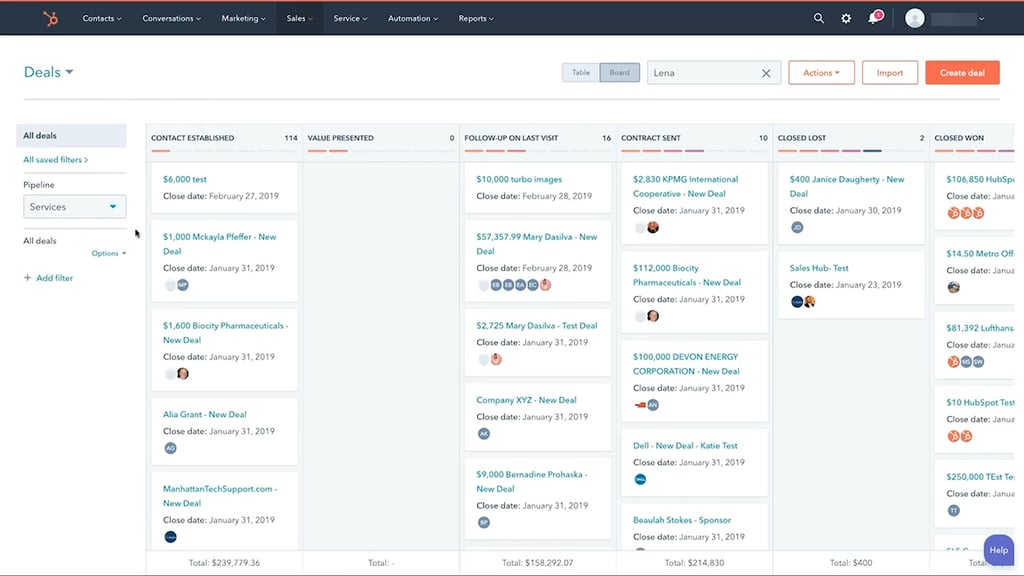Click photo avatar on KPMG International deal
Screen dimensions: 1024x576
653,227
